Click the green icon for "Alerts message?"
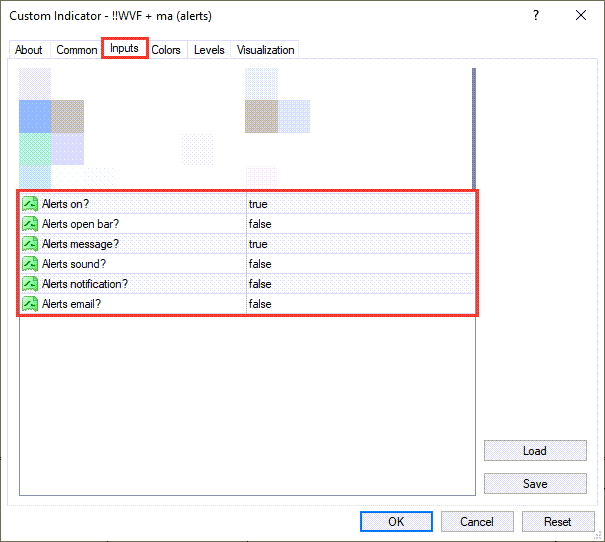 30,244
